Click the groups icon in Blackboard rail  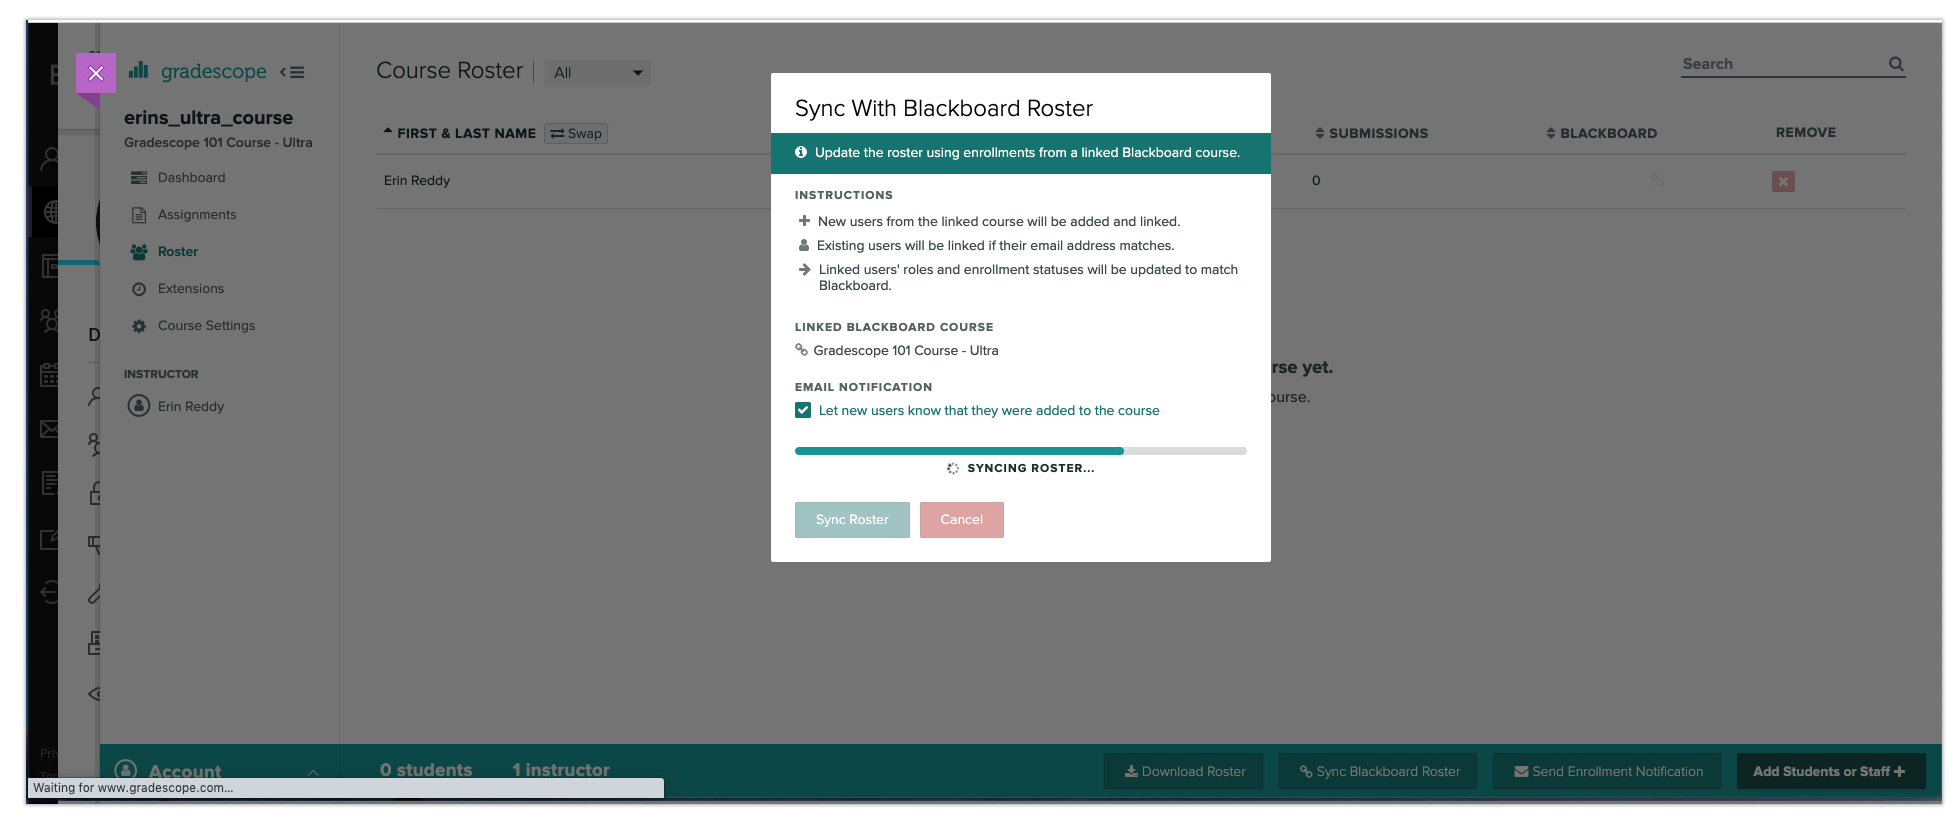point(49,320)
